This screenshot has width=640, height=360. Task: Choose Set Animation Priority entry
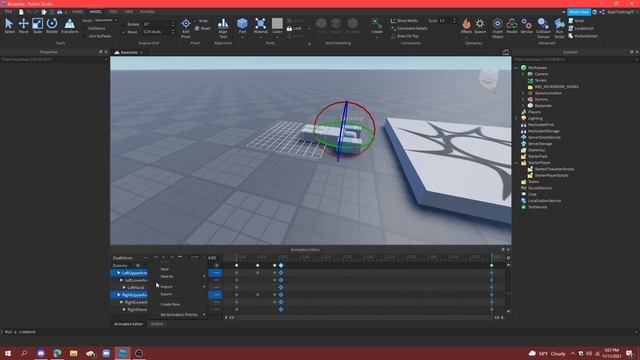point(180,315)
